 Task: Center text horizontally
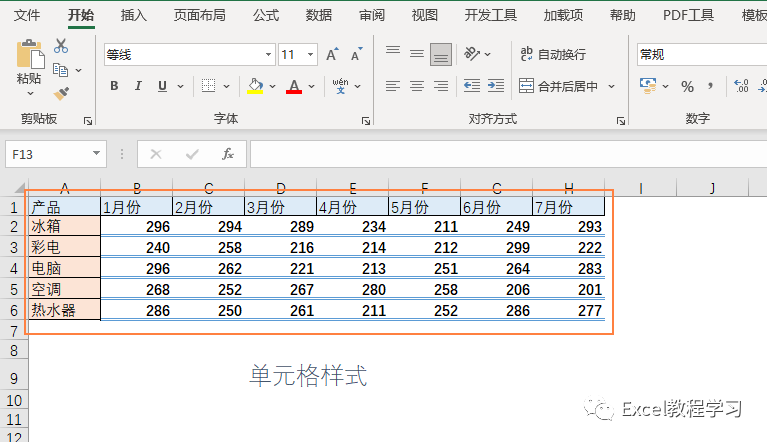pyautogui.click(x=417, y=87)
